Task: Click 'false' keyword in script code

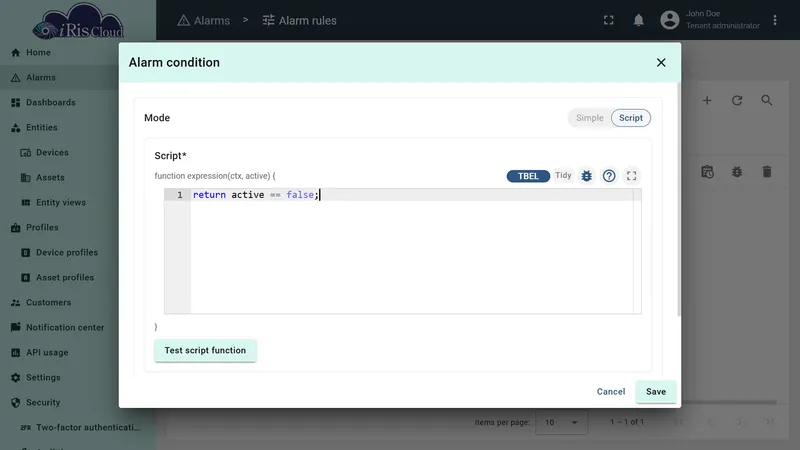Action: pos(300,195)
